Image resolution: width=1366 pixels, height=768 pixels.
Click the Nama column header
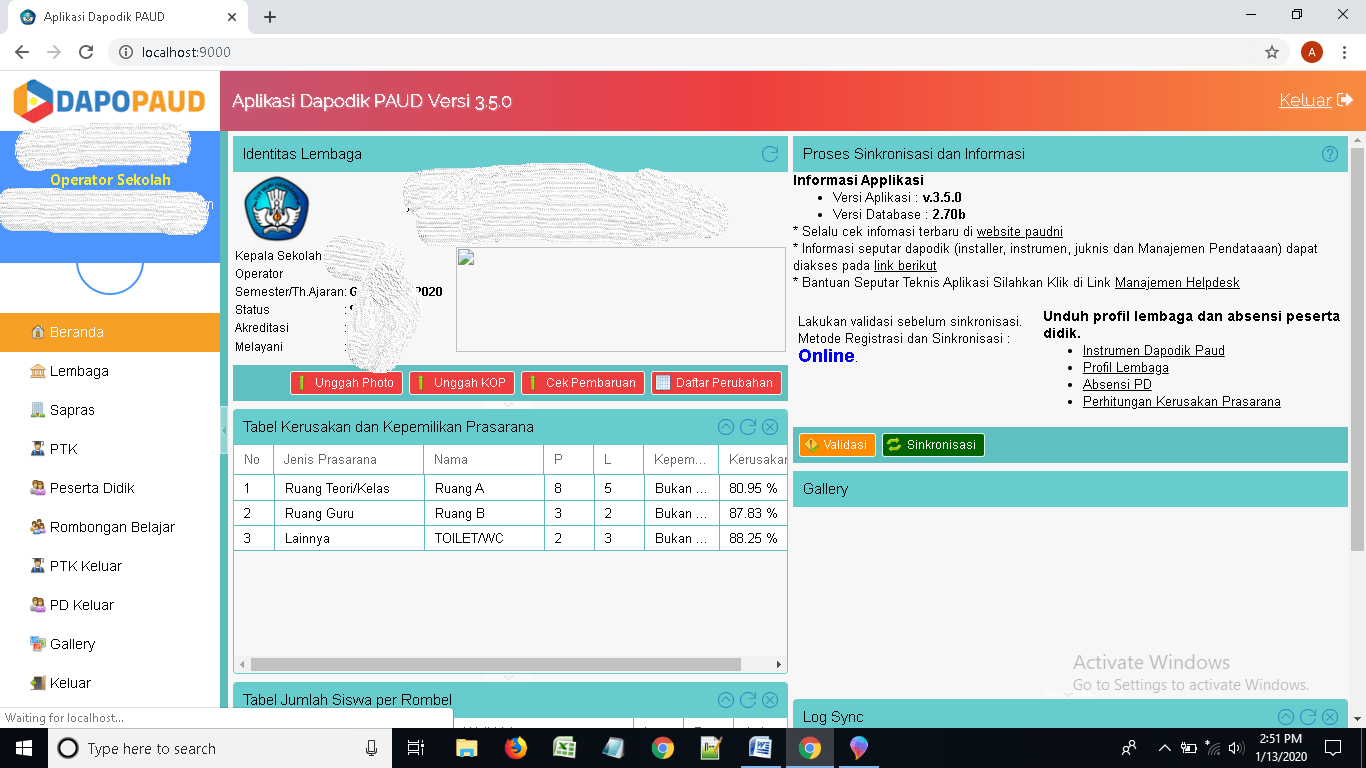484,460
